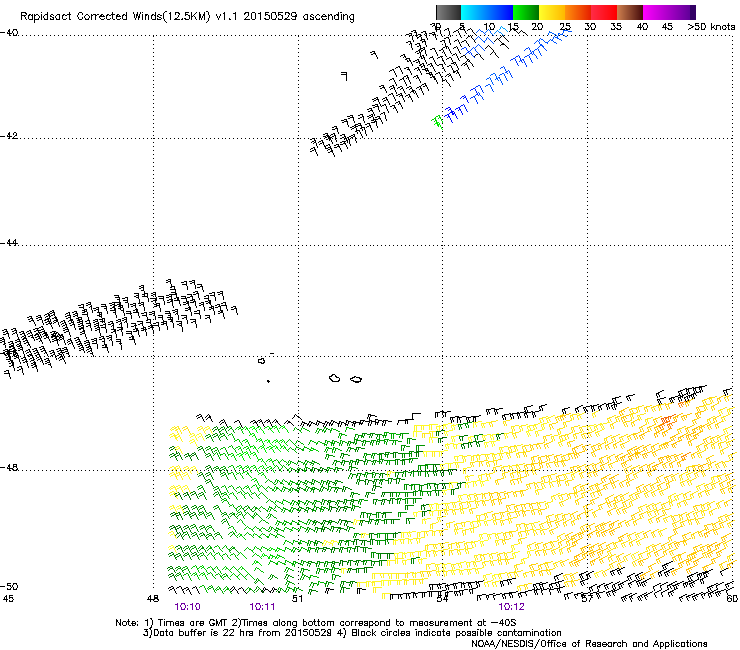Click the 'Times are GMT' note line
740x650 pixels.
click(316, 623)
